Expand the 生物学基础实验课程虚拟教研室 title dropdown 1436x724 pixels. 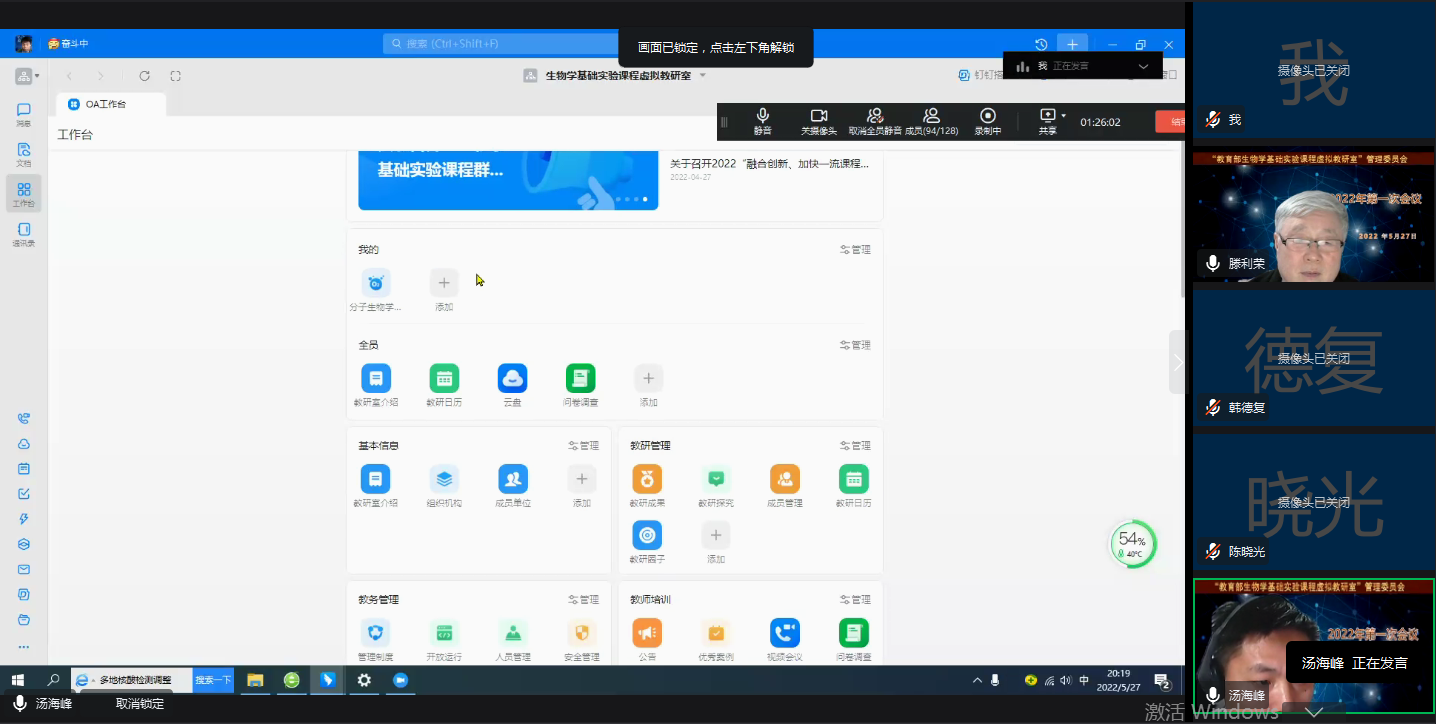tap(703, 76)
